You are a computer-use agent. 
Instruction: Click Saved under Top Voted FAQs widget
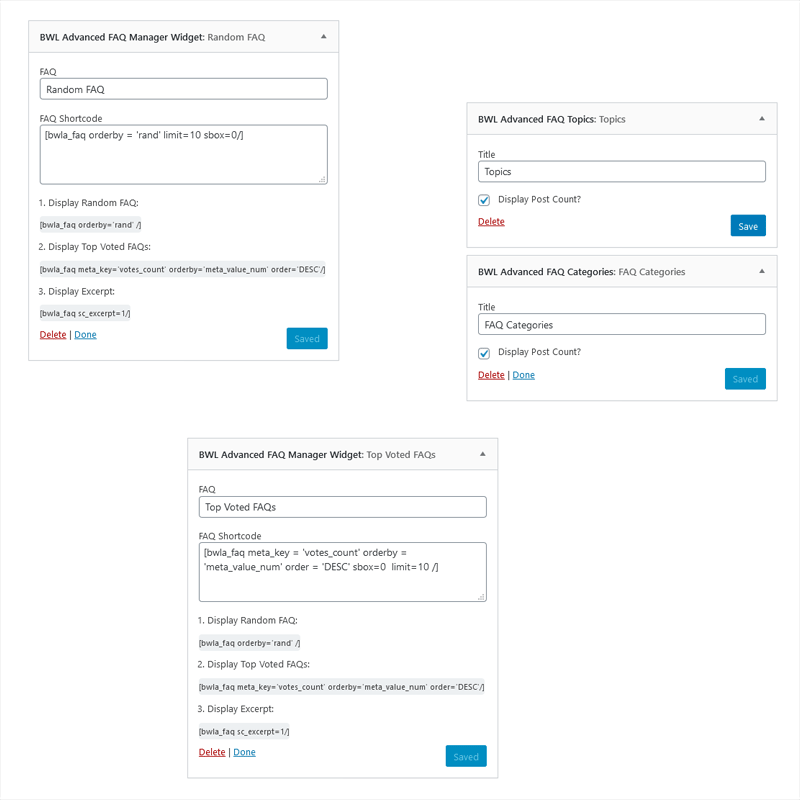click(466, 756)
